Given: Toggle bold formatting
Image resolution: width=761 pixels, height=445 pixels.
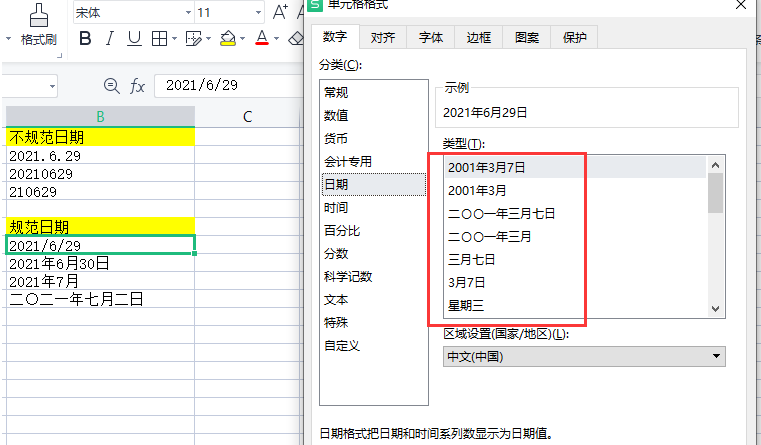Looking at the screenshot, I should (85, 38).
